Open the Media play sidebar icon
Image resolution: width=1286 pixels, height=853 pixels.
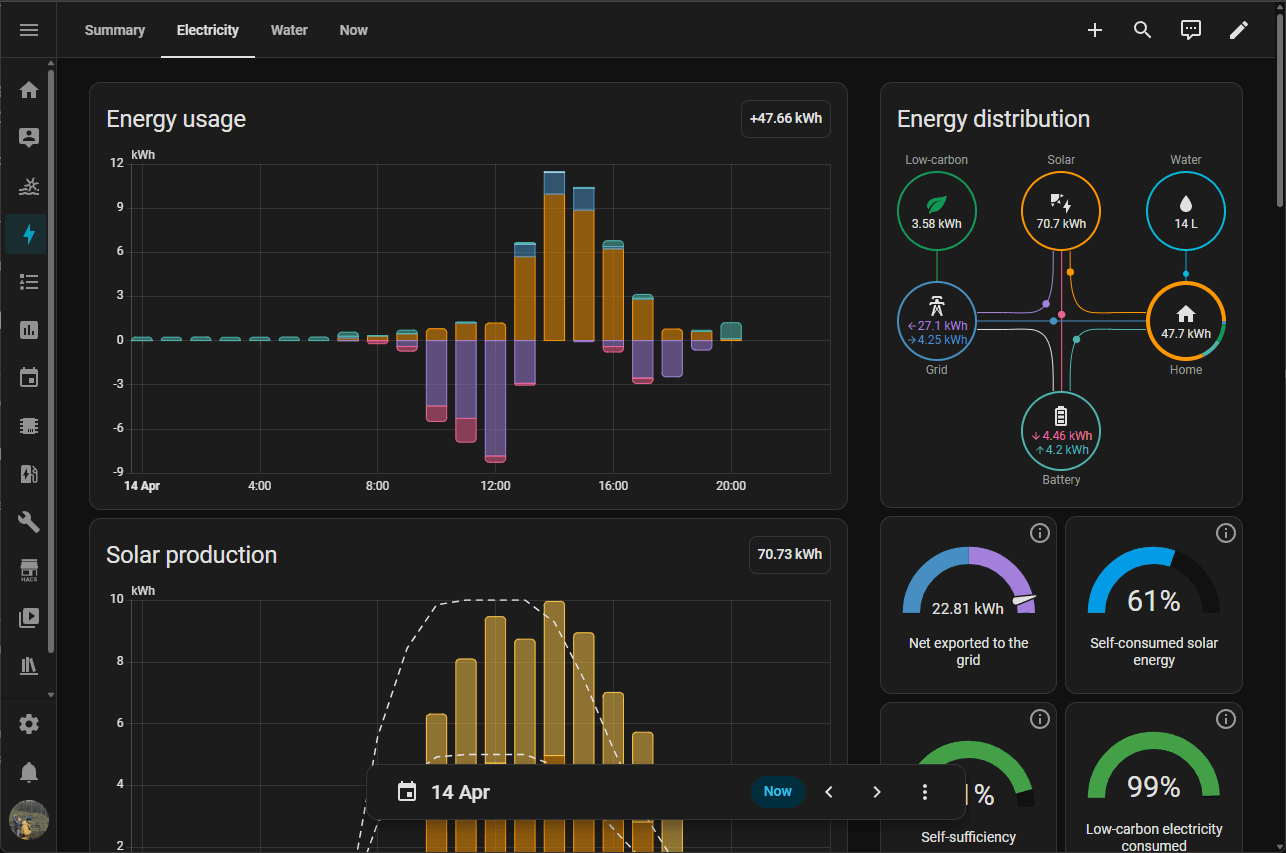coord(28,618)
